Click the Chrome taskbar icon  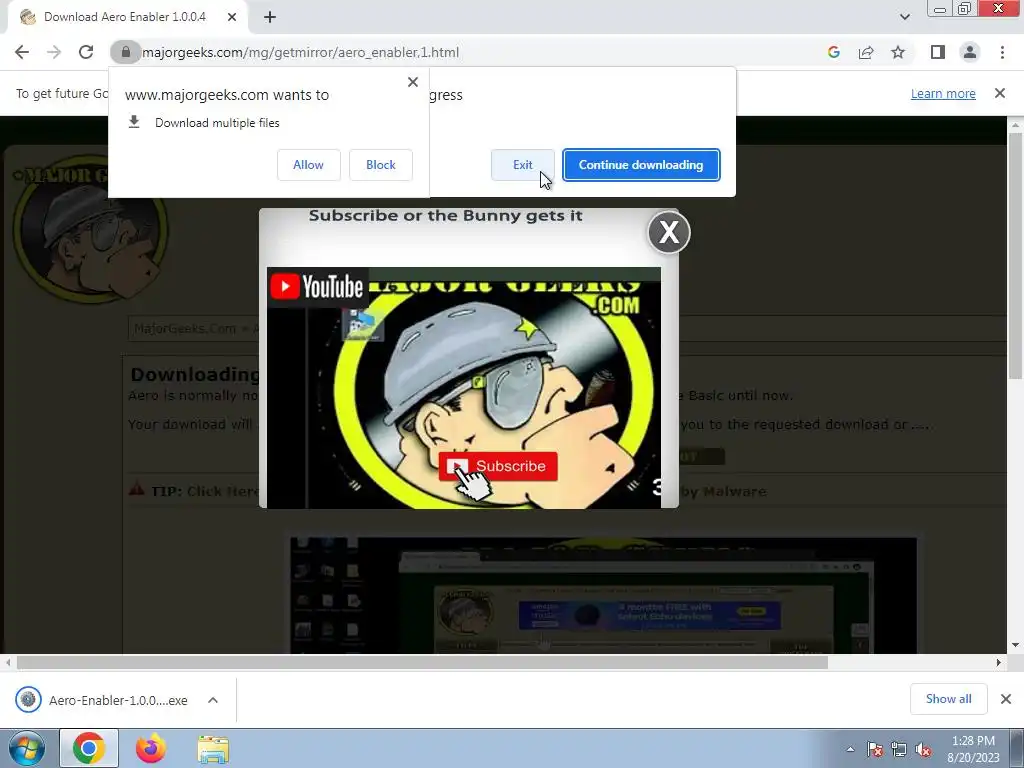(89, 748)
